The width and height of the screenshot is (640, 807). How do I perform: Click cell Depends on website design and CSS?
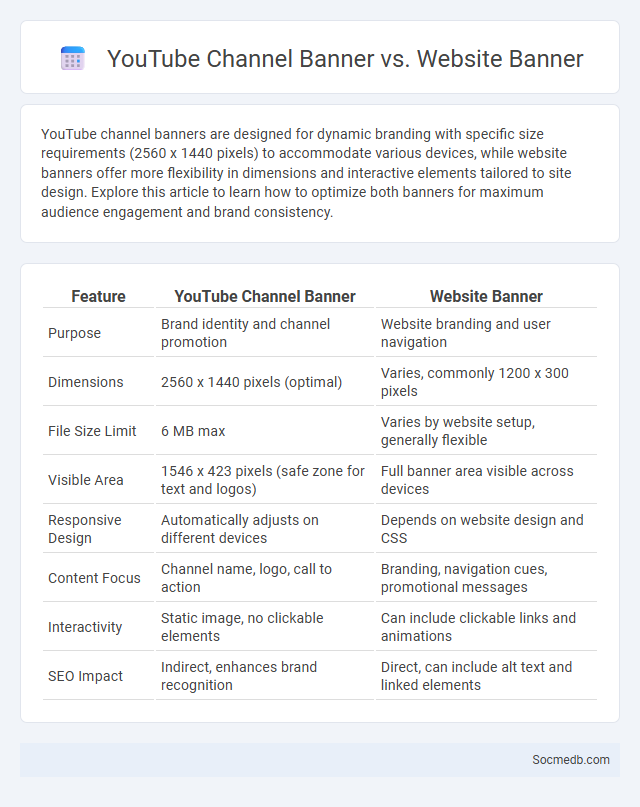click(x=486, y=529)
